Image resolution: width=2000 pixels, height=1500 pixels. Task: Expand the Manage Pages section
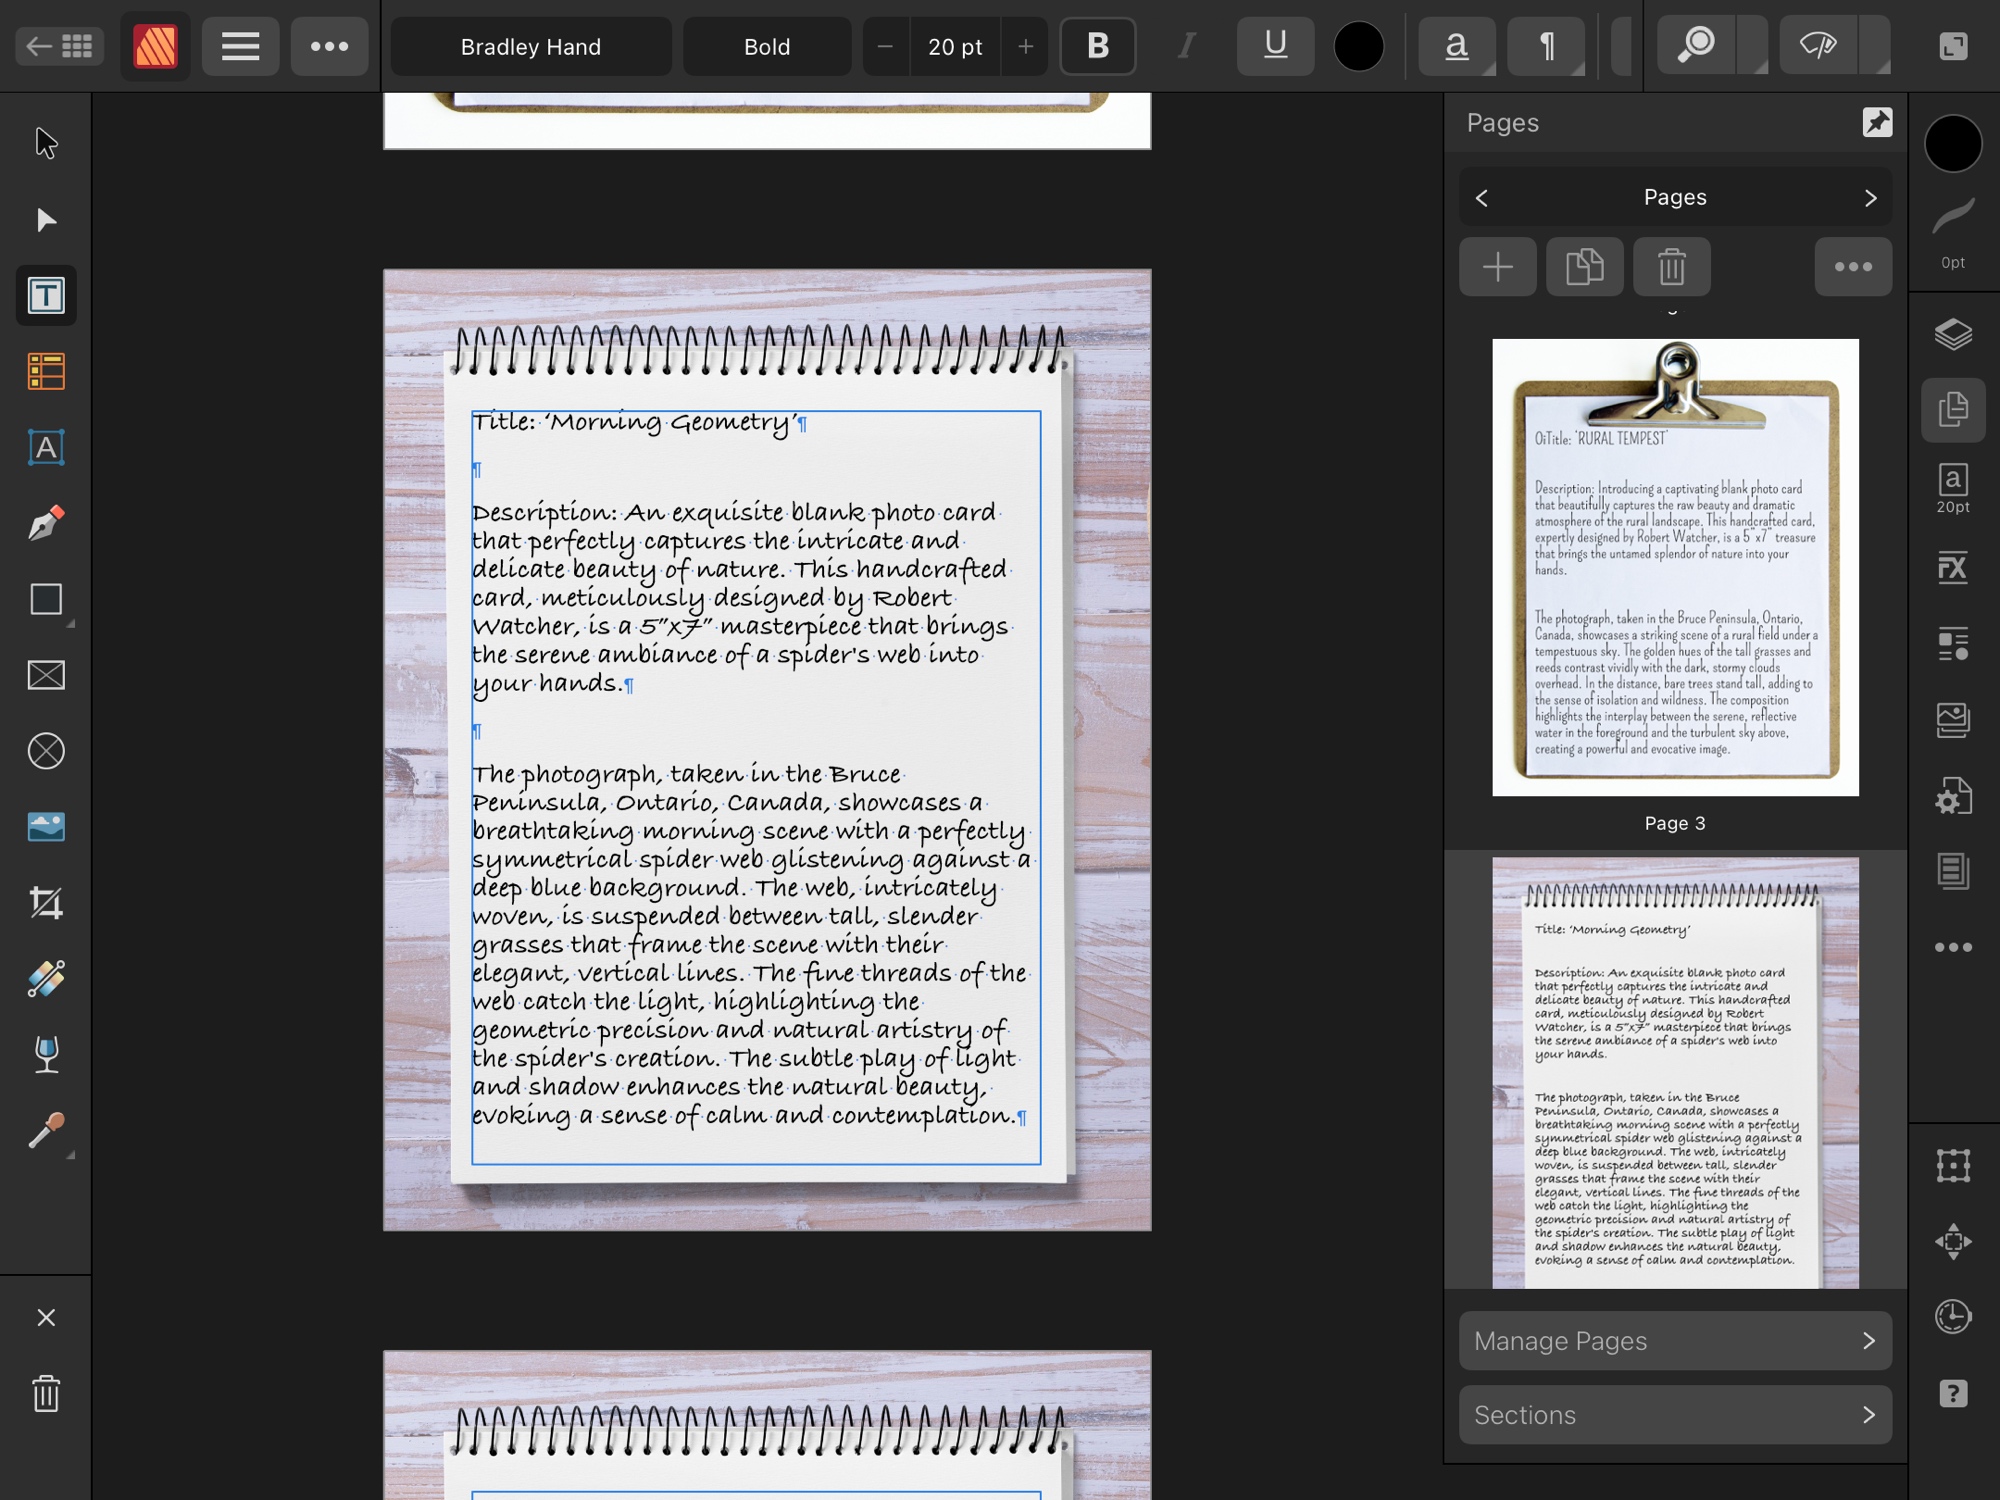point(1675,1340)
